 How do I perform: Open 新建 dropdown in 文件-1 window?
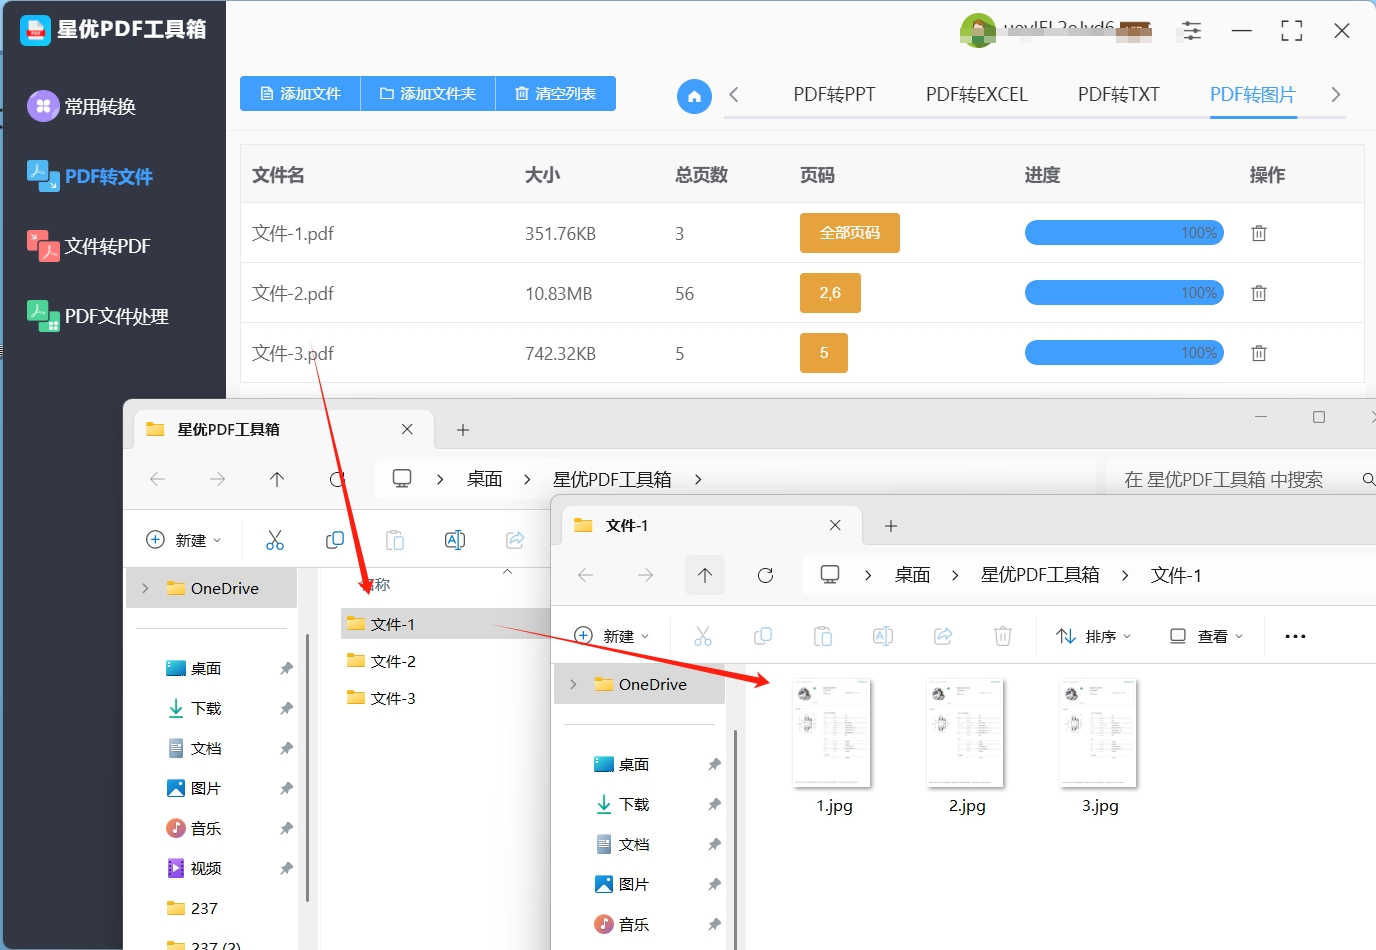click(x=611, y=636)
